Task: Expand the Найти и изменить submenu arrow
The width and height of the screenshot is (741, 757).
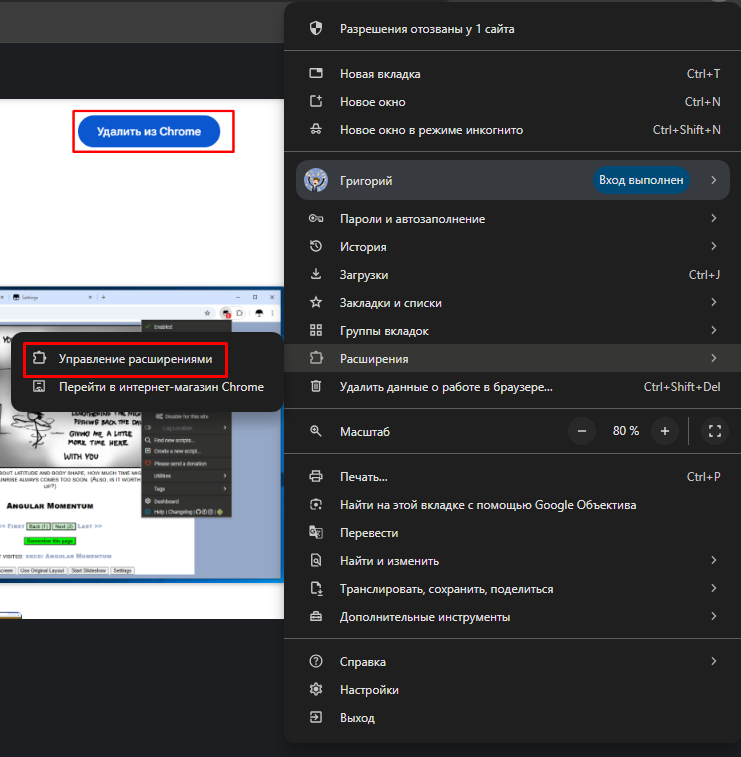Action: coord(713,560)
